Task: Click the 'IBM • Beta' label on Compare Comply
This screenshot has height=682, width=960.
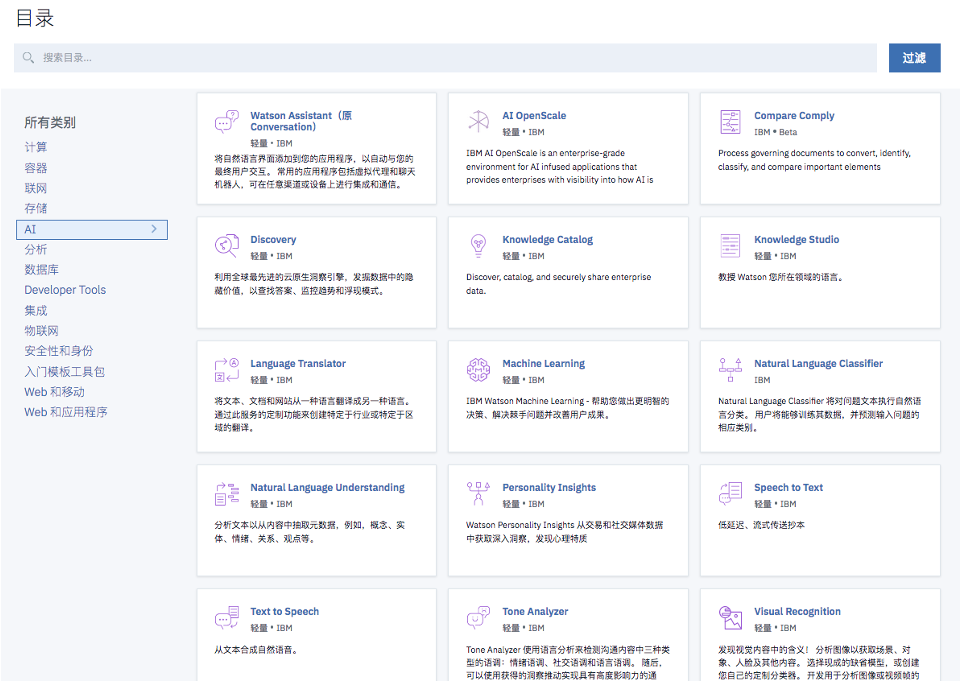Action: click(x=776, y=132)
